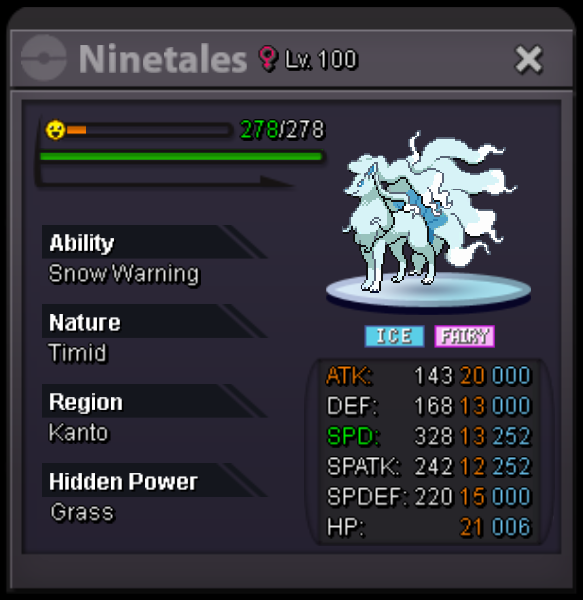Image resolution: width=583 pixels, height=600 pixels.
Task: Click the Timid nature value
Action: [78, 352]
